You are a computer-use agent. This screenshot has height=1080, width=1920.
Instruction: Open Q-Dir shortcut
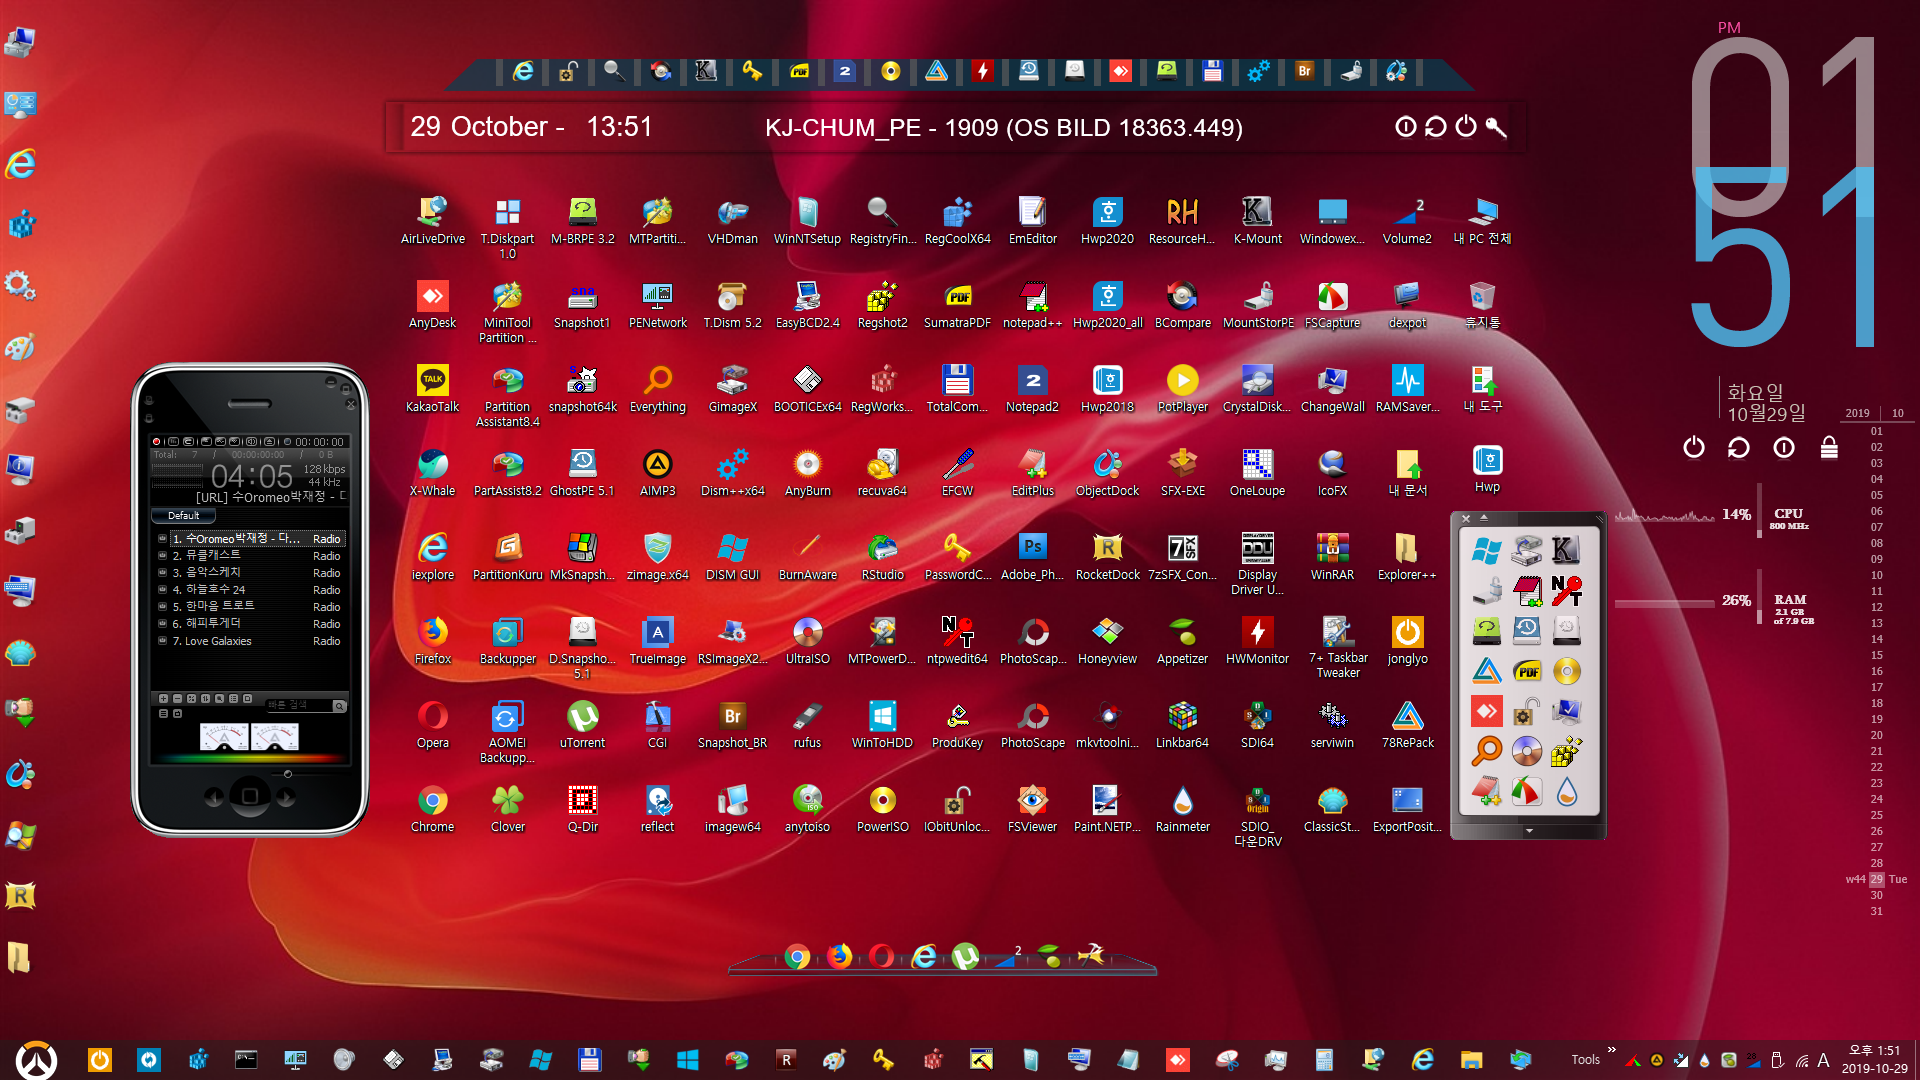pyautogui.click(x=582, y=808)
